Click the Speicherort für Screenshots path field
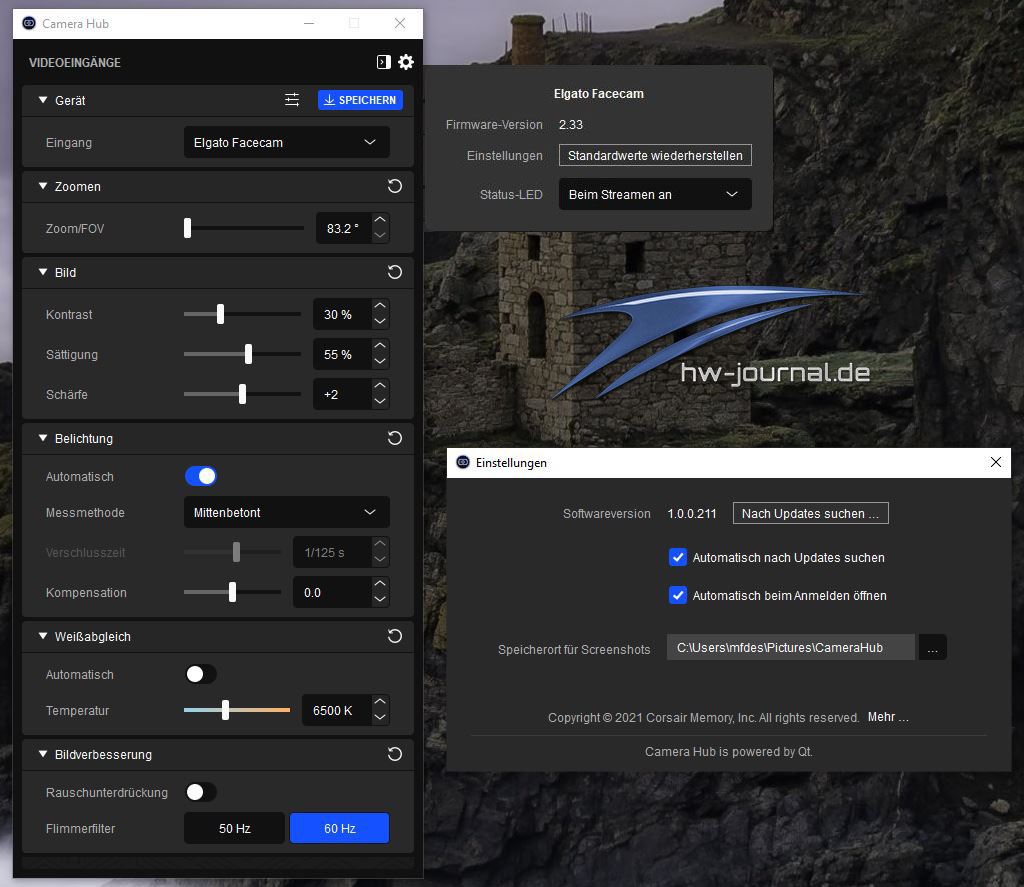The height and width of the screenshot is (887, 1024). [x=790, y=647]
